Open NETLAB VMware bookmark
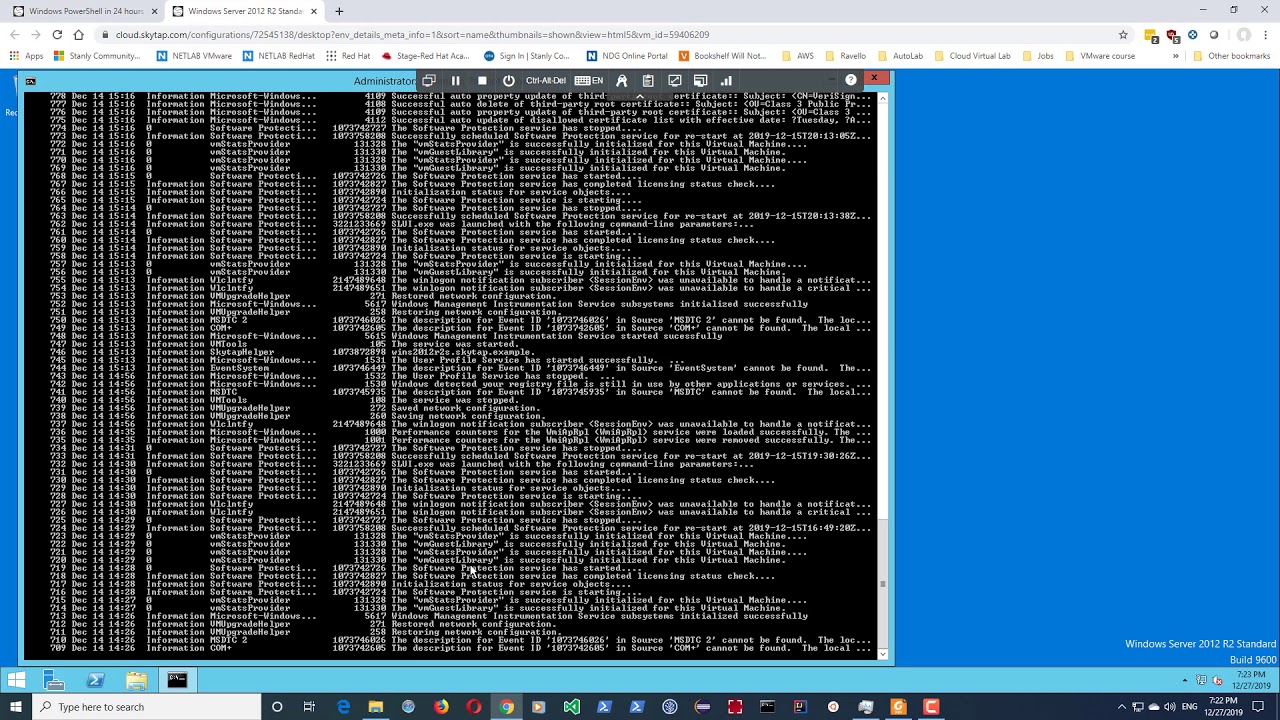This screenshot has width=1280, height=720. pos(194,56)
